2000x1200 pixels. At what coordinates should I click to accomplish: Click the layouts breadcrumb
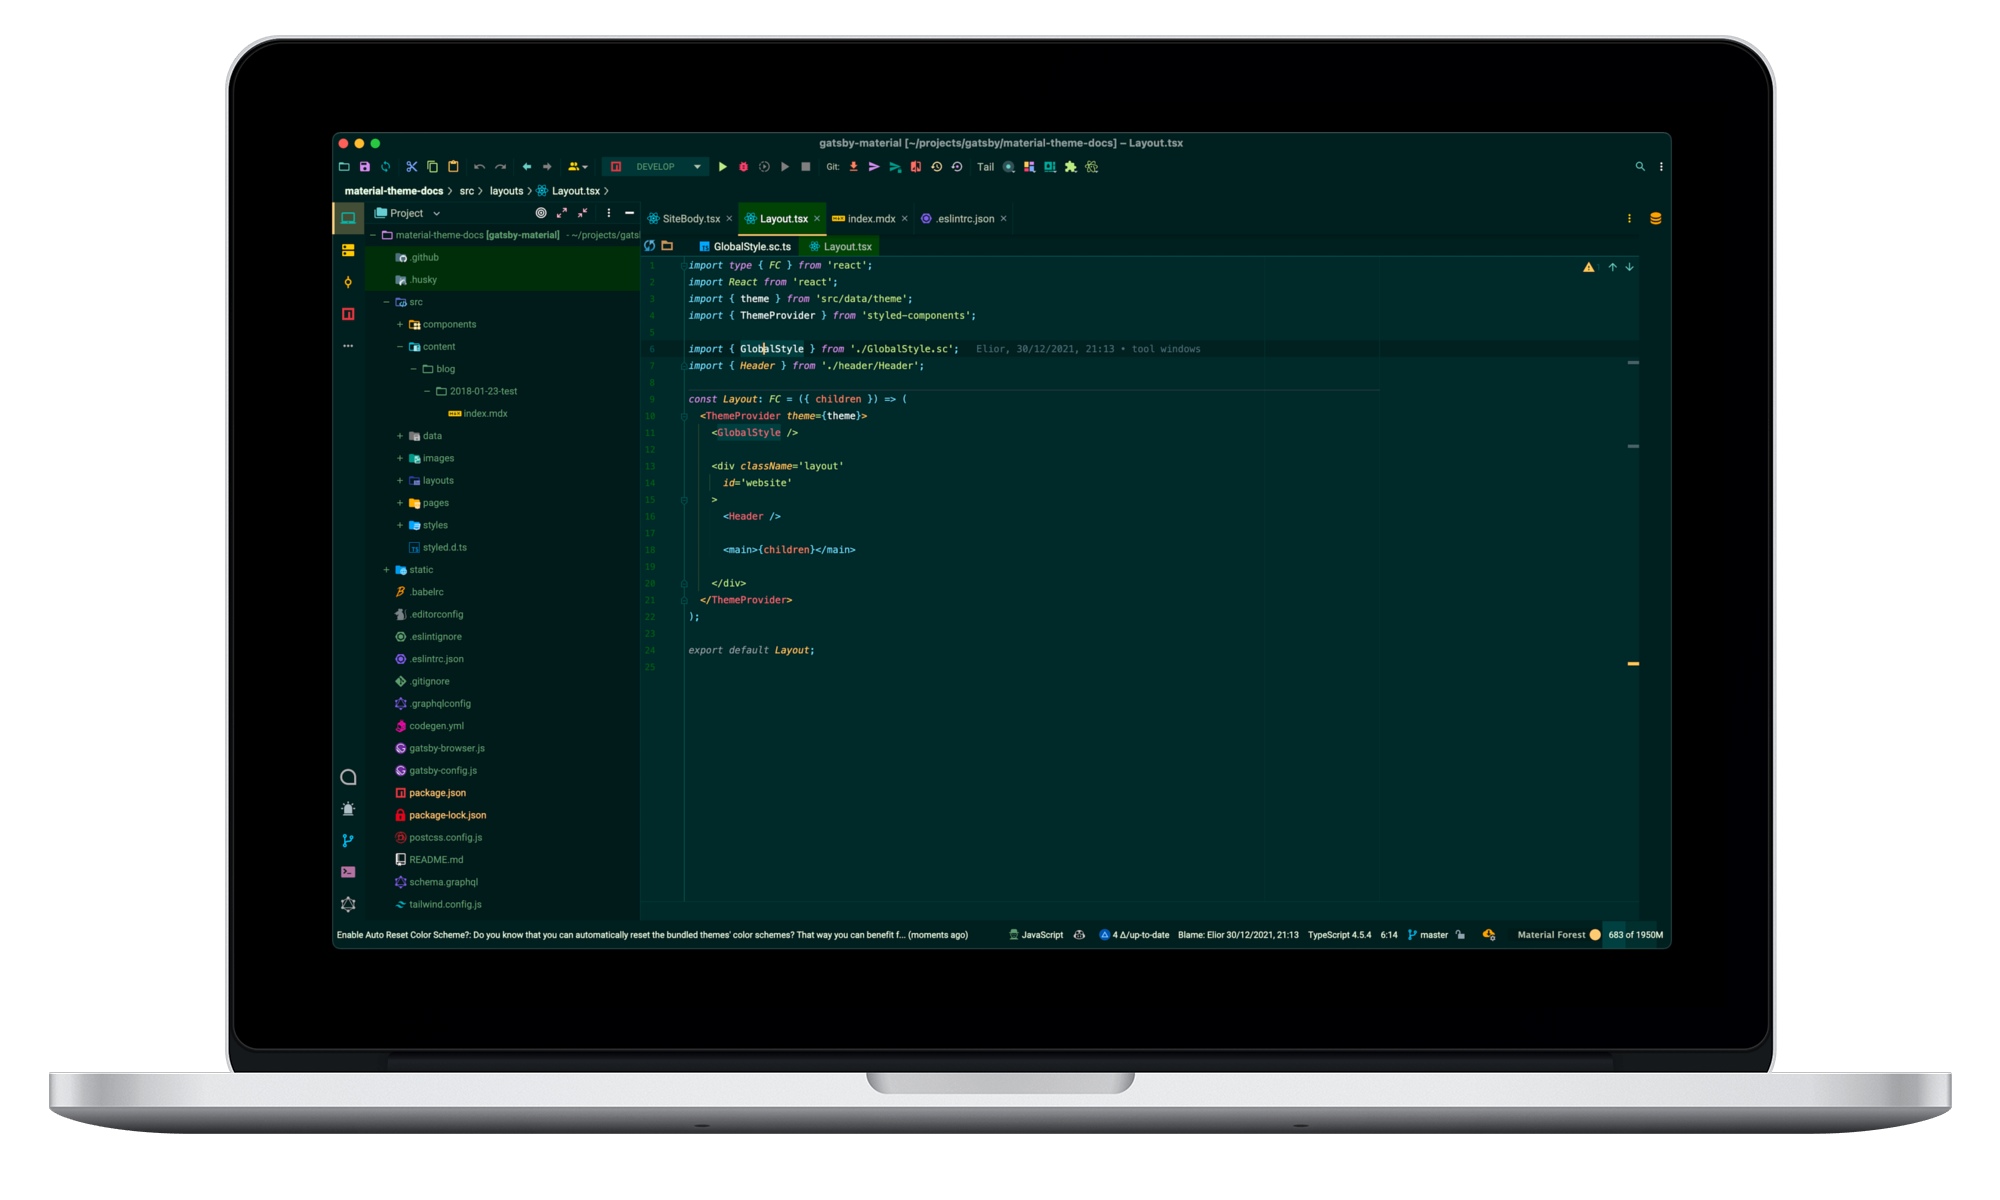[x=506, y=191]
